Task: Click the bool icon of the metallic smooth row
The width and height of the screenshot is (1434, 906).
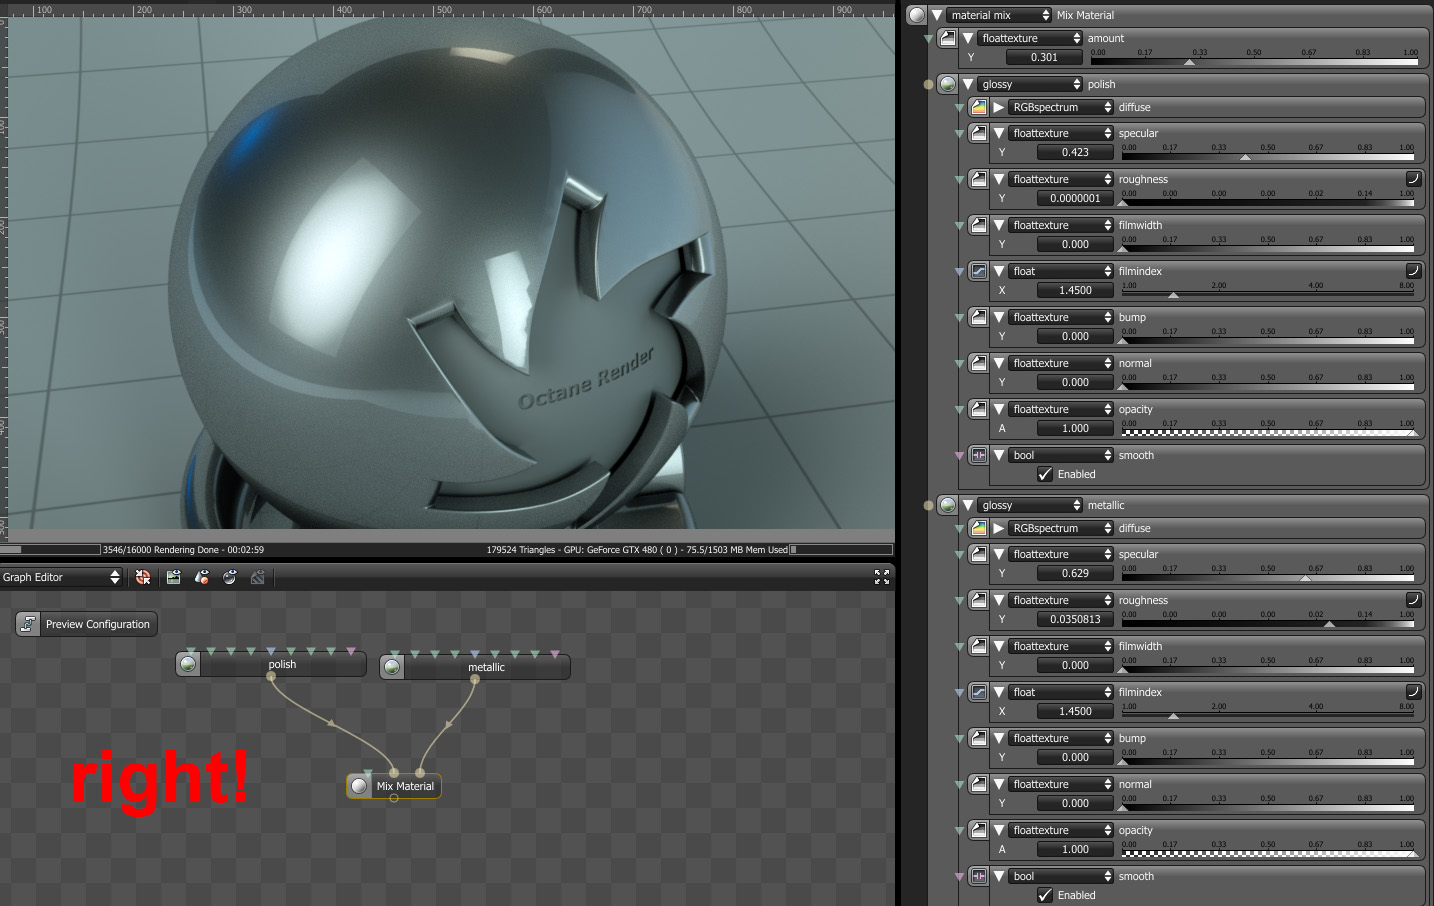Action: coord(978,876)
